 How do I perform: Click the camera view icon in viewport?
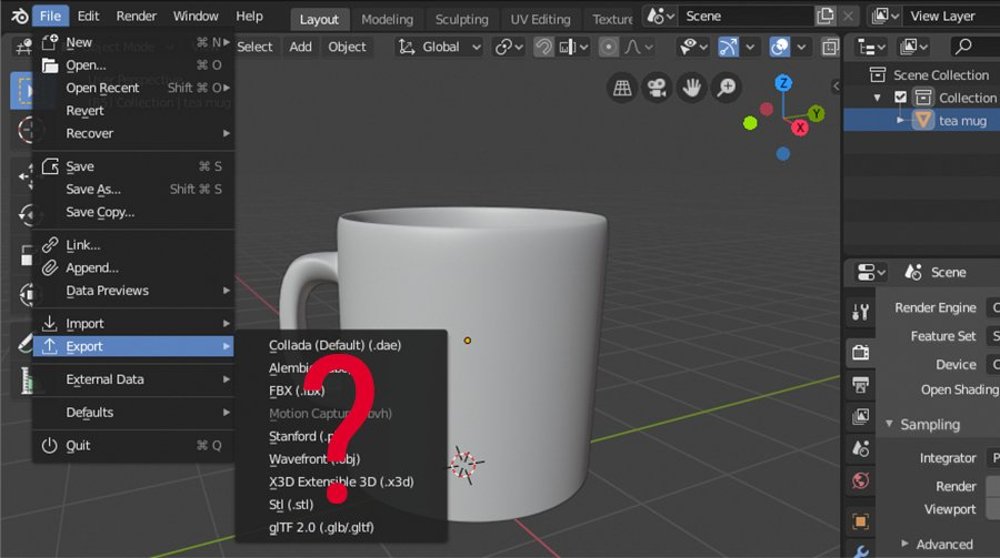tap(656, 88)
